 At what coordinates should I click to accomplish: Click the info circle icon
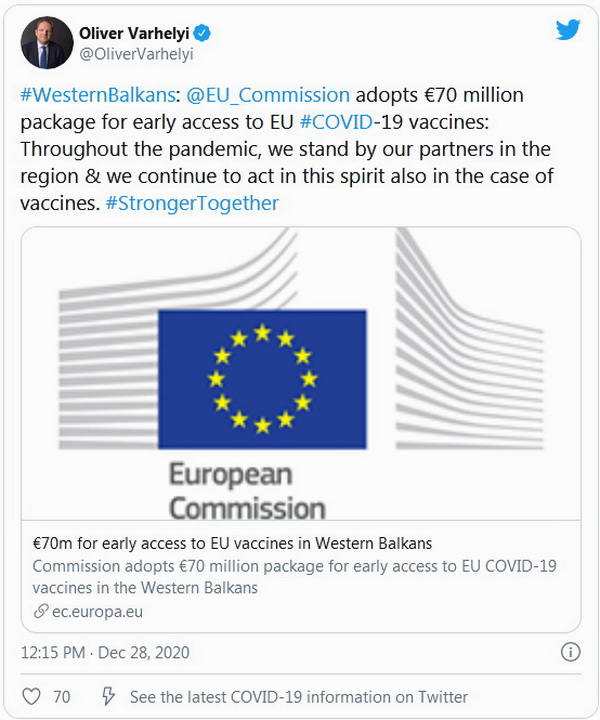coord(569,652)
